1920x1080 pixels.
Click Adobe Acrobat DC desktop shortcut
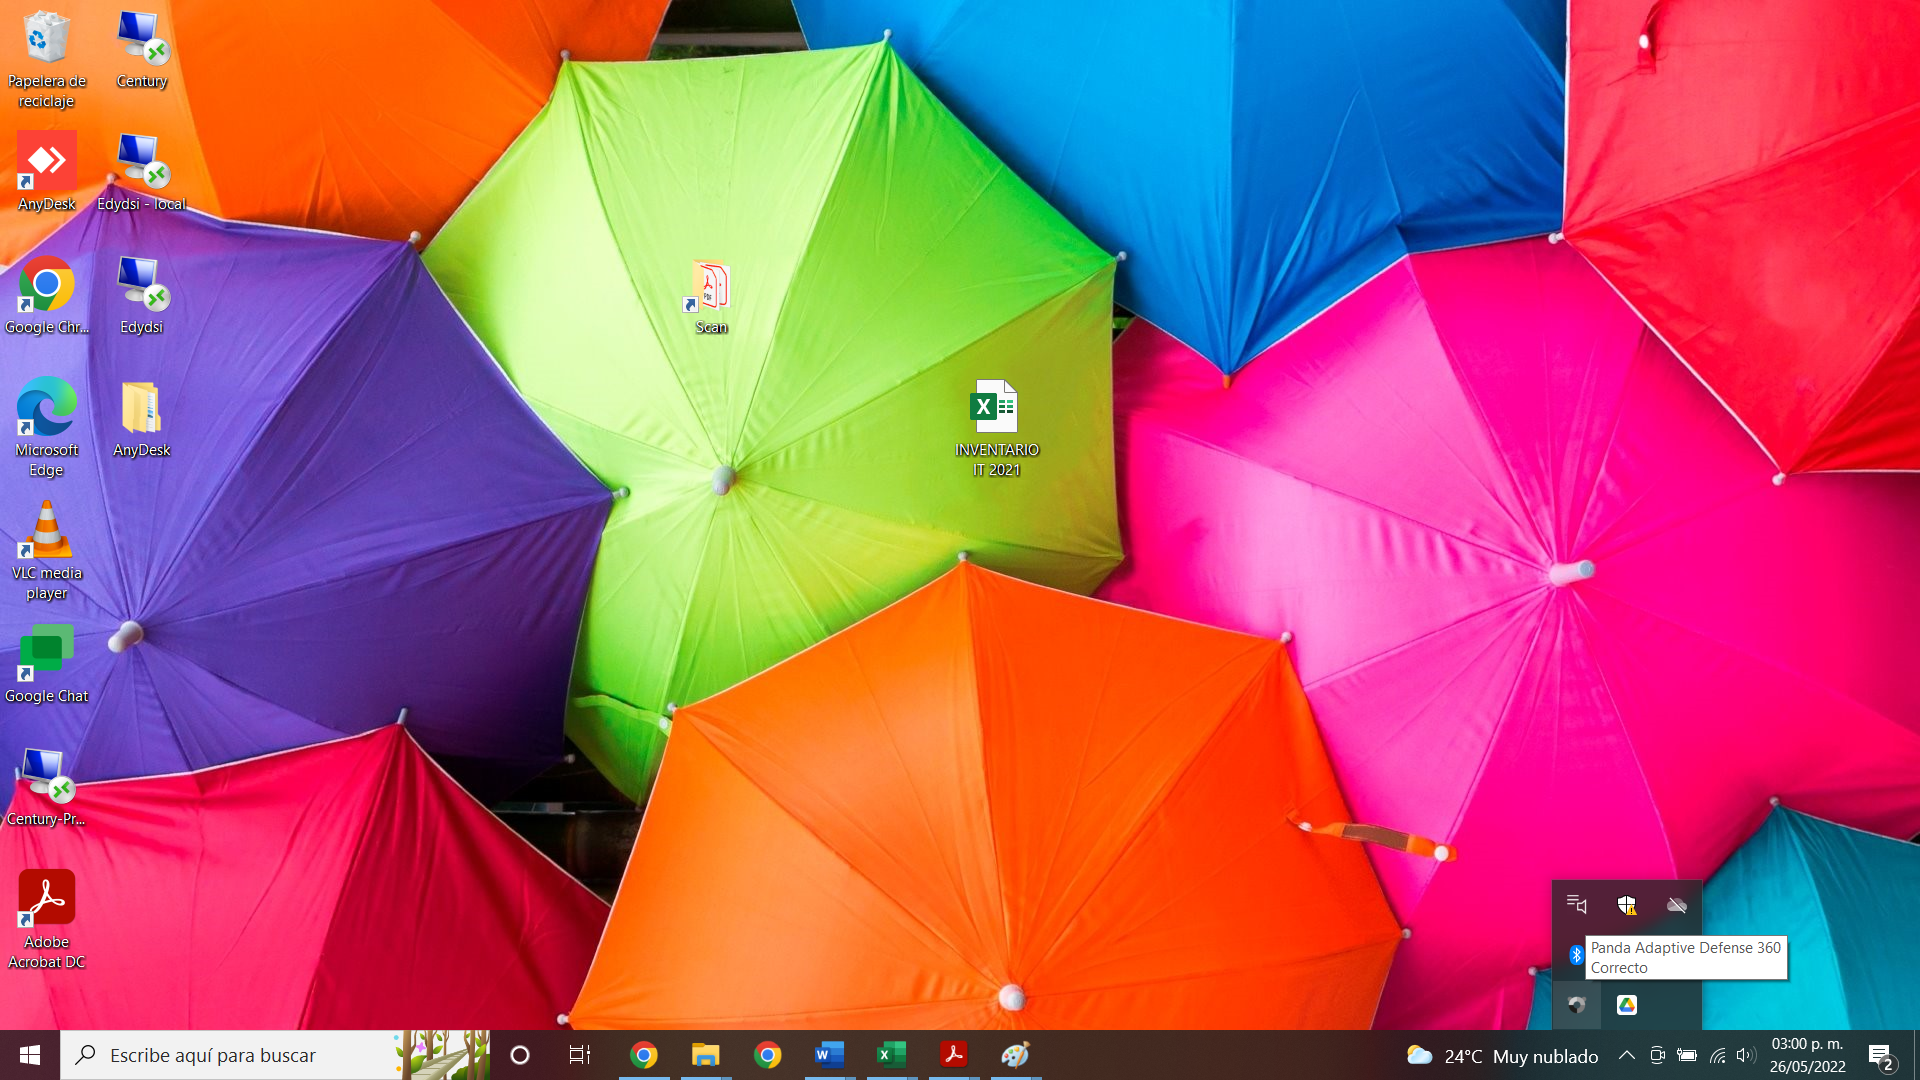coord(46,898)
